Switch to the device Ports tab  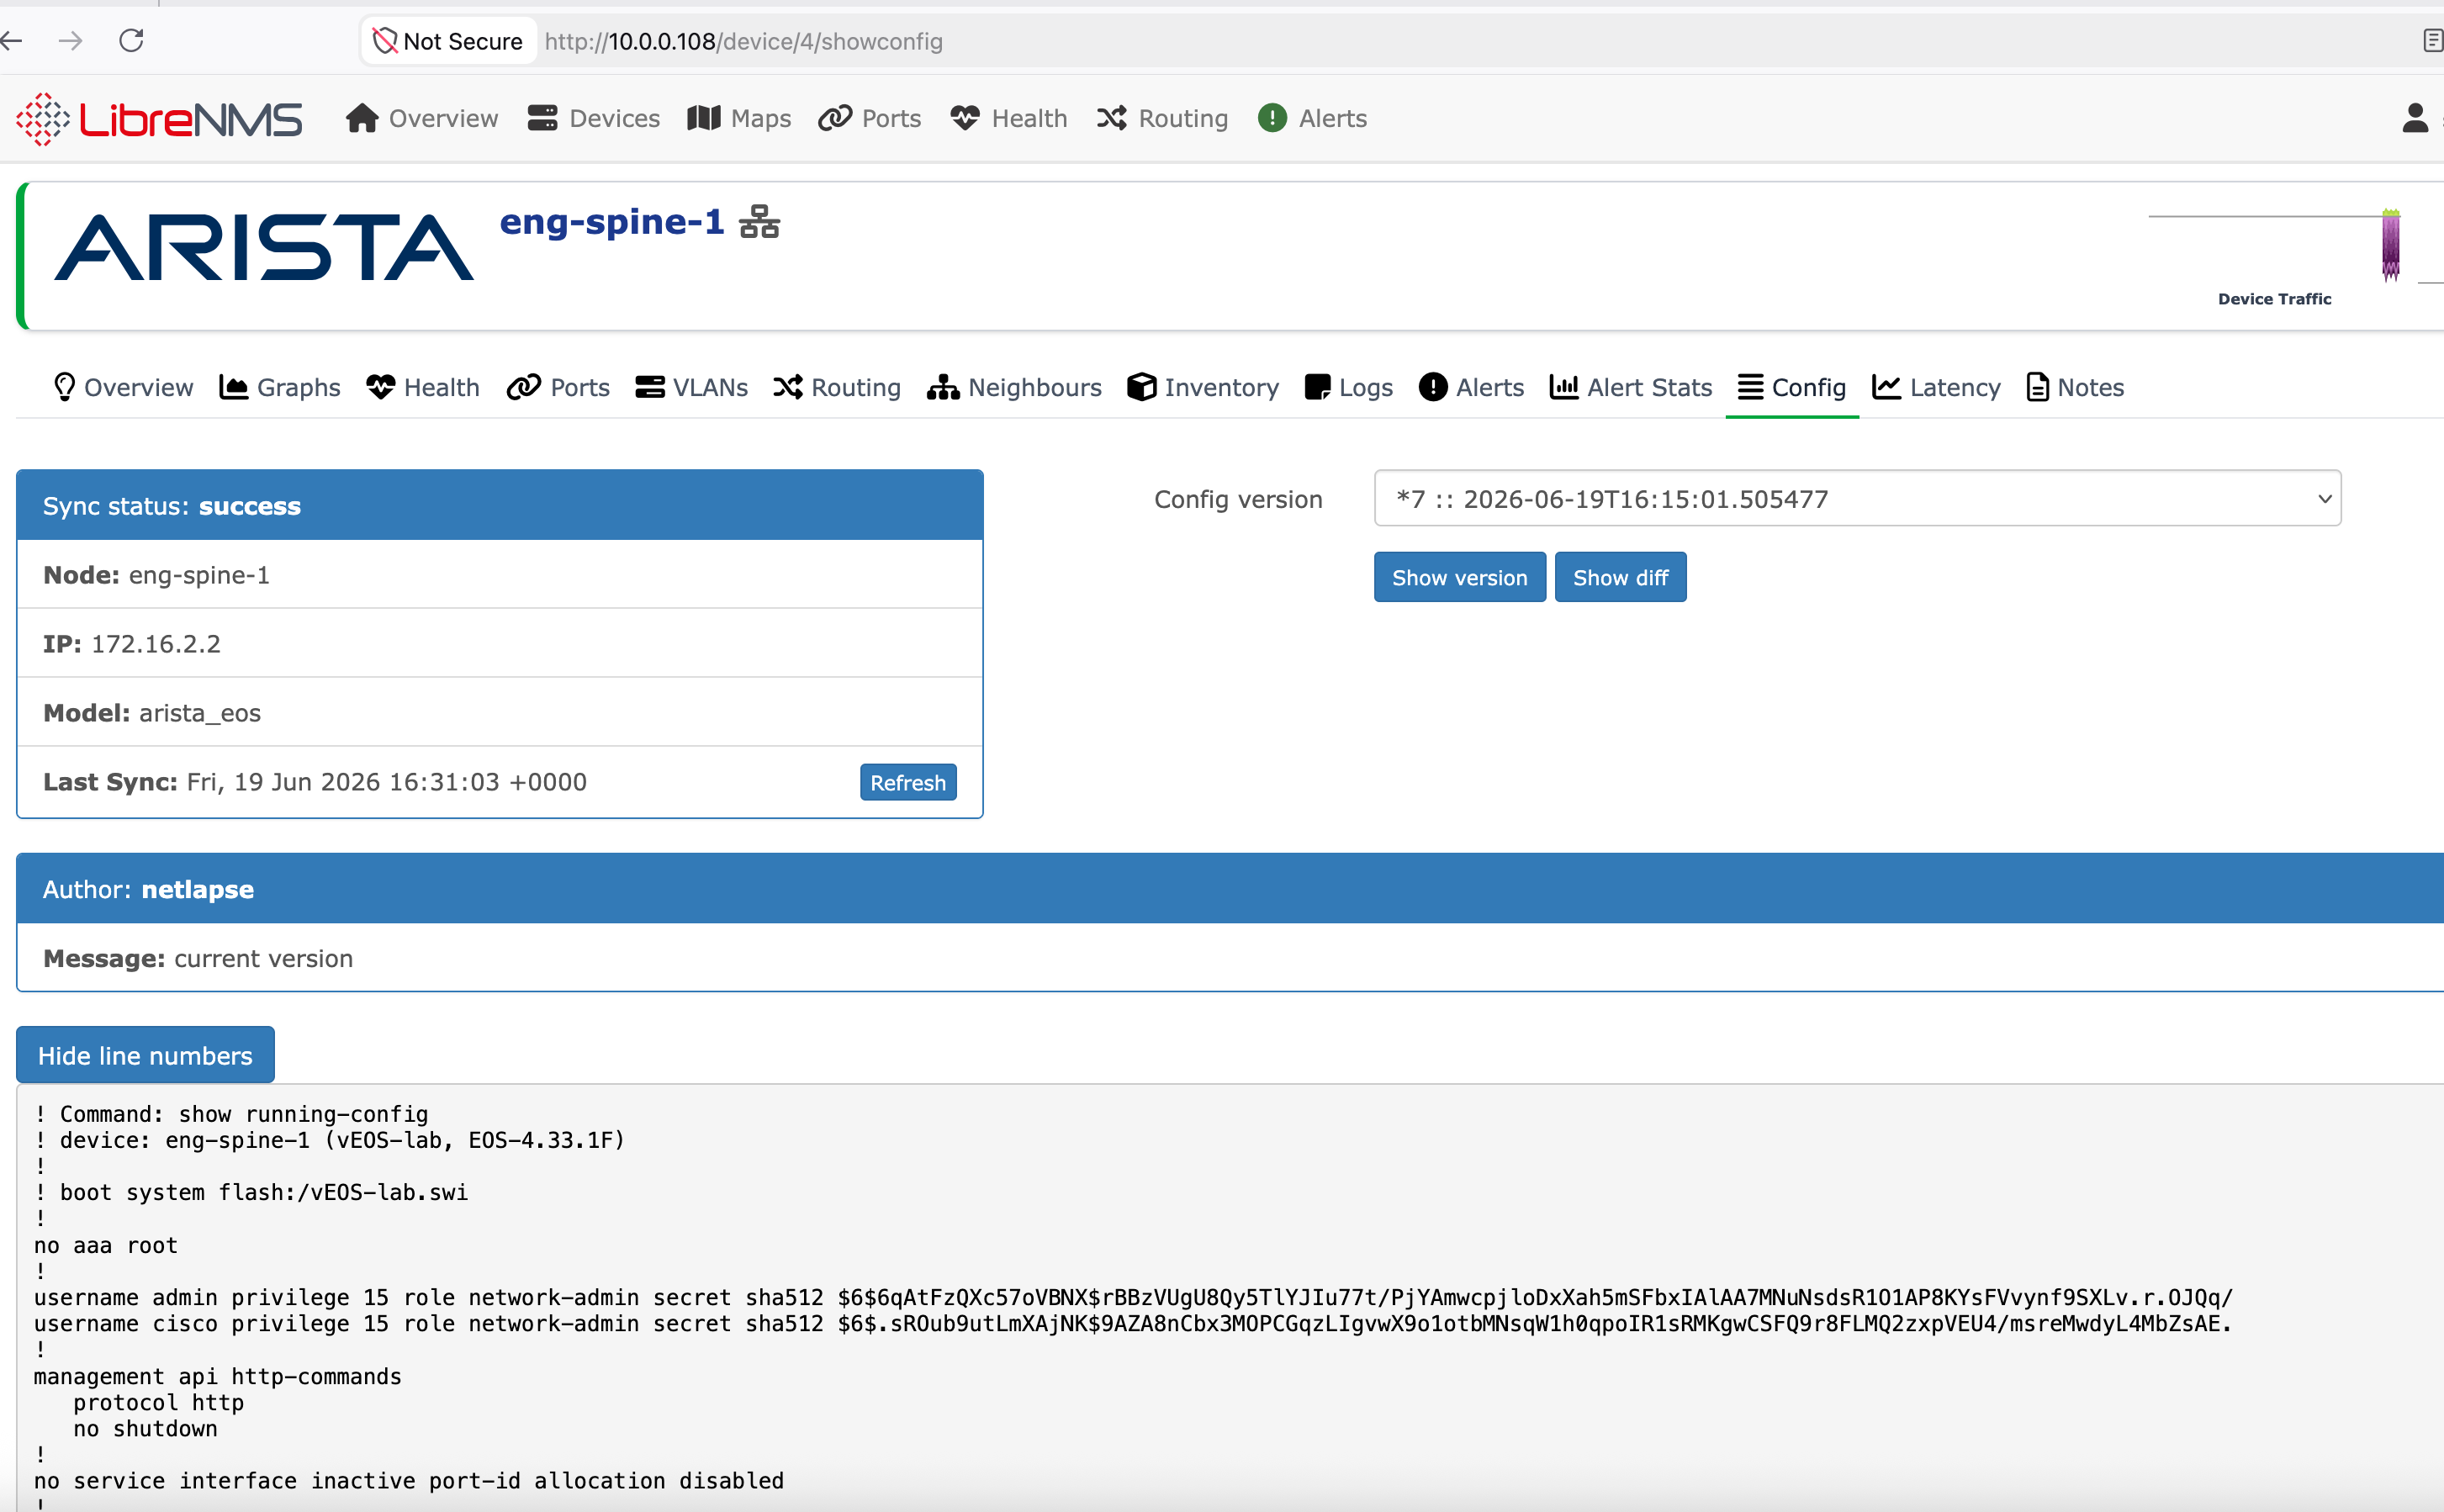point(558,387)
